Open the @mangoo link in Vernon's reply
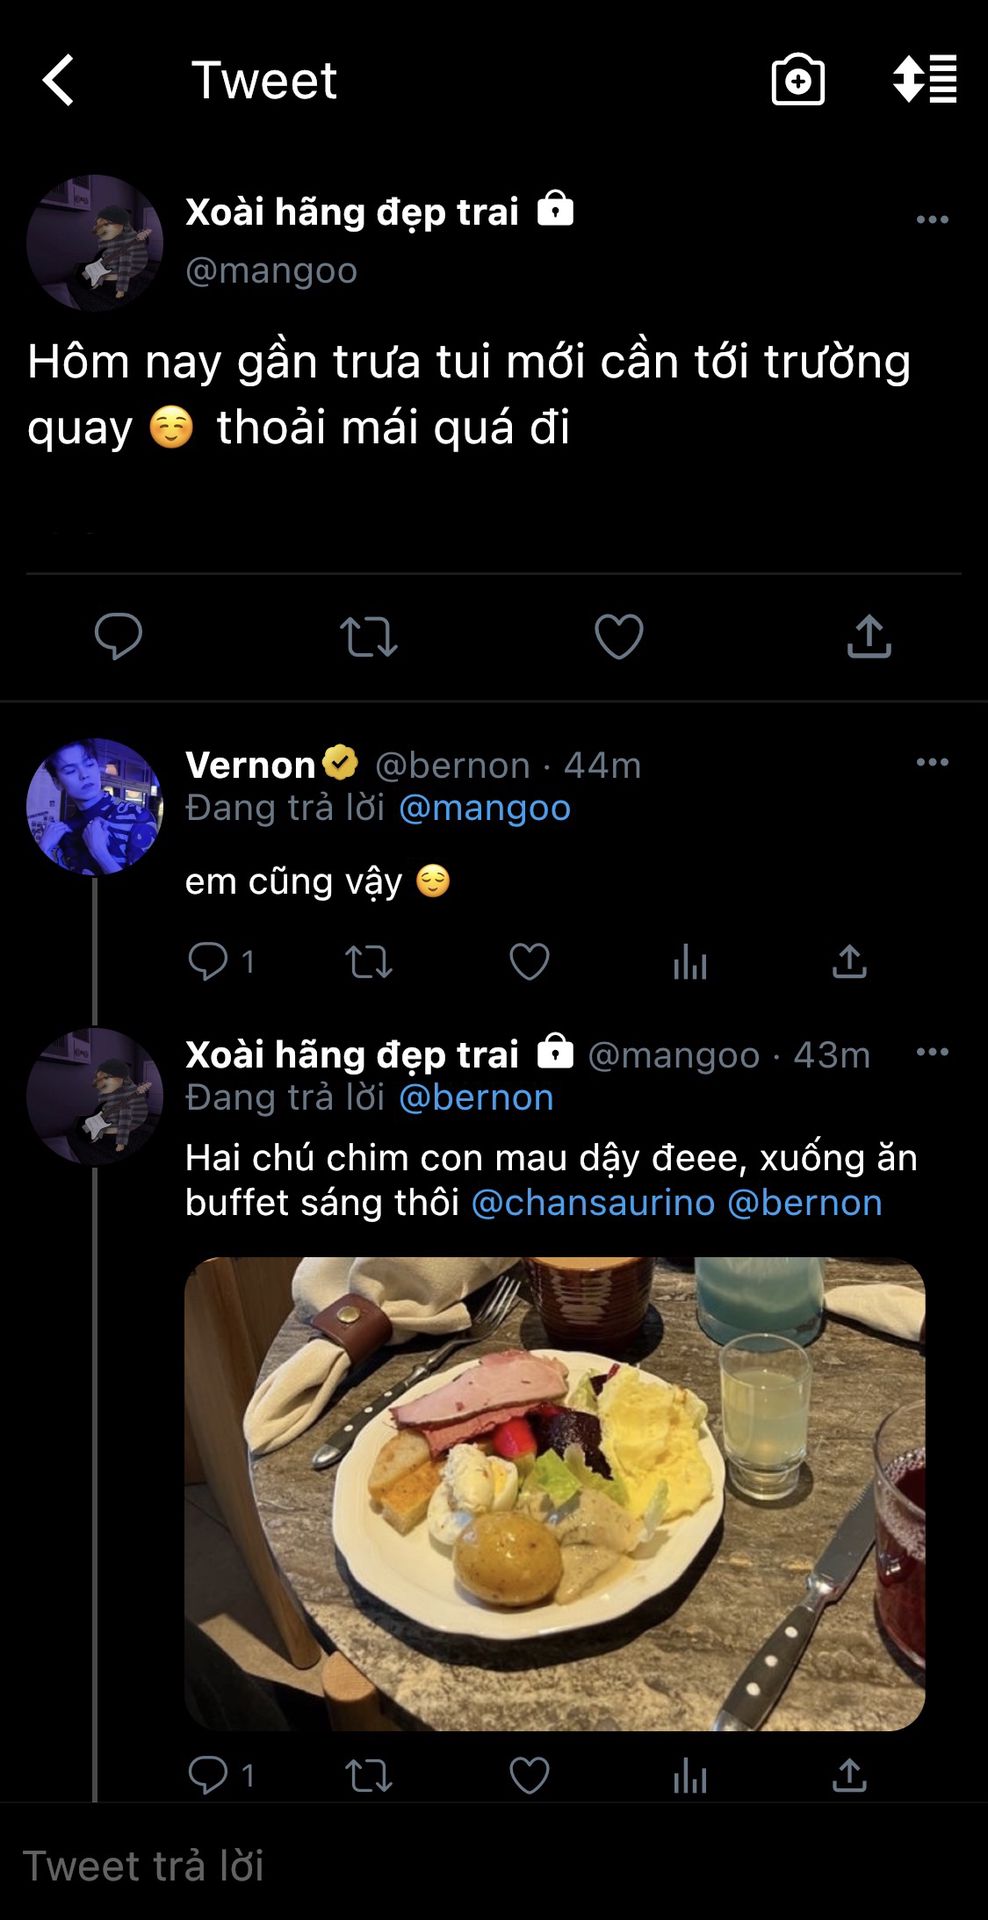Viewport: 988px width, 1920px height. pos(485,808)
